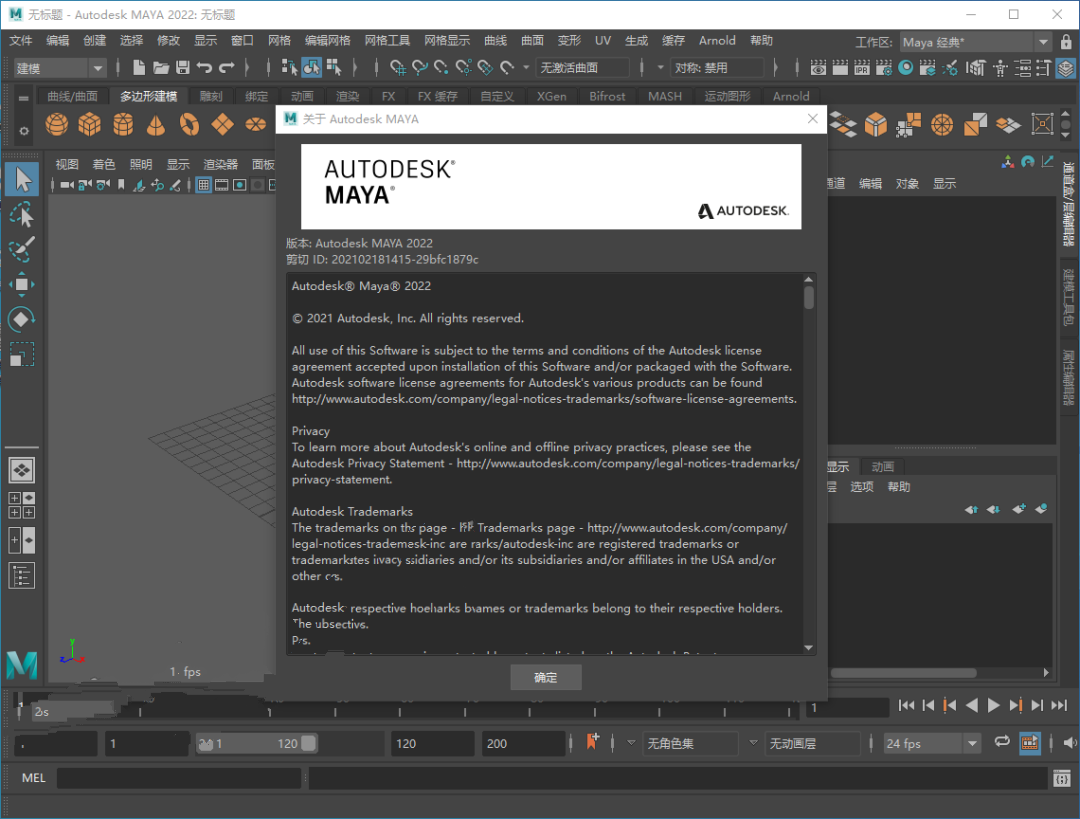
Task: Create a polygon cube from the shelf
Action: tap(90, 125)
